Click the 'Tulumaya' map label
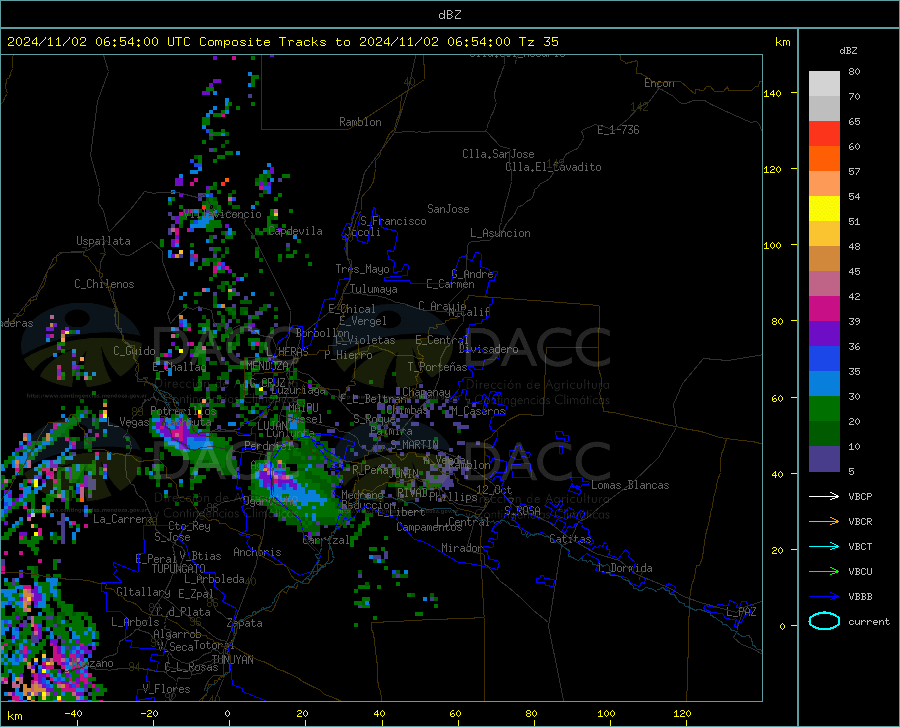This screenshot has height=727, width=900. coord(373,289)
